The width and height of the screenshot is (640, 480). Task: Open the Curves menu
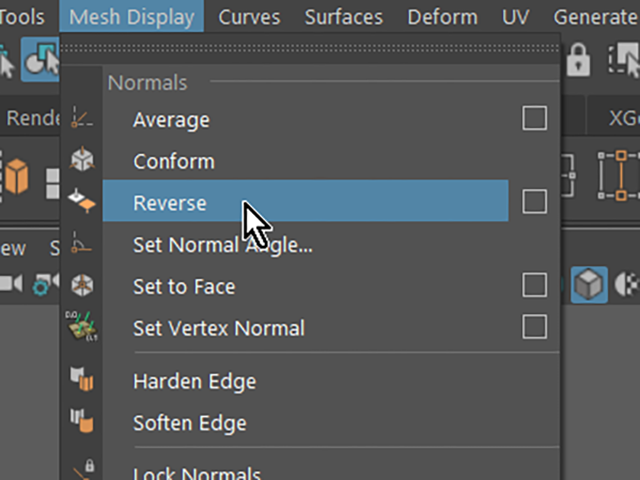click(249, 17)
